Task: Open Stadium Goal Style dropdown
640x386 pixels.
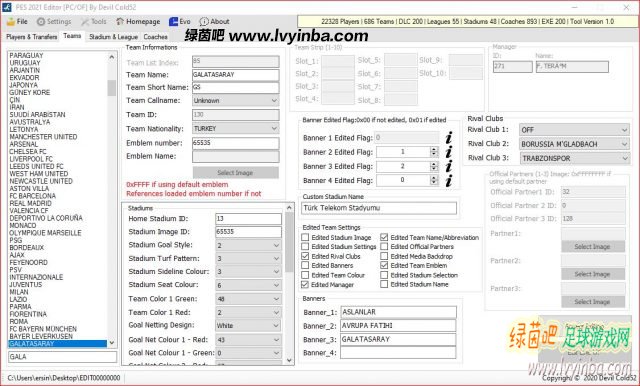Action: (x=248, y=245)
